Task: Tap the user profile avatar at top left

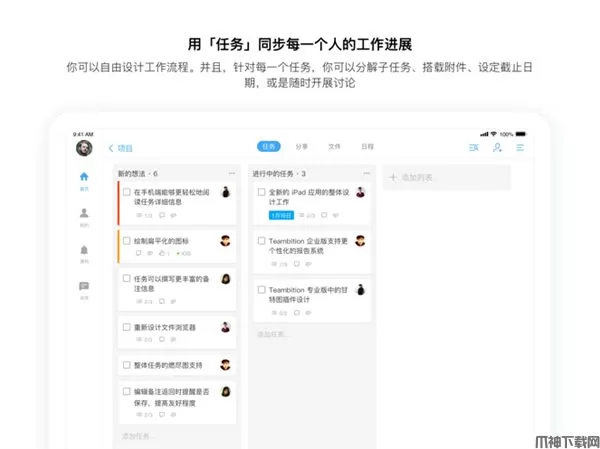Action: (x=84, y=148)
